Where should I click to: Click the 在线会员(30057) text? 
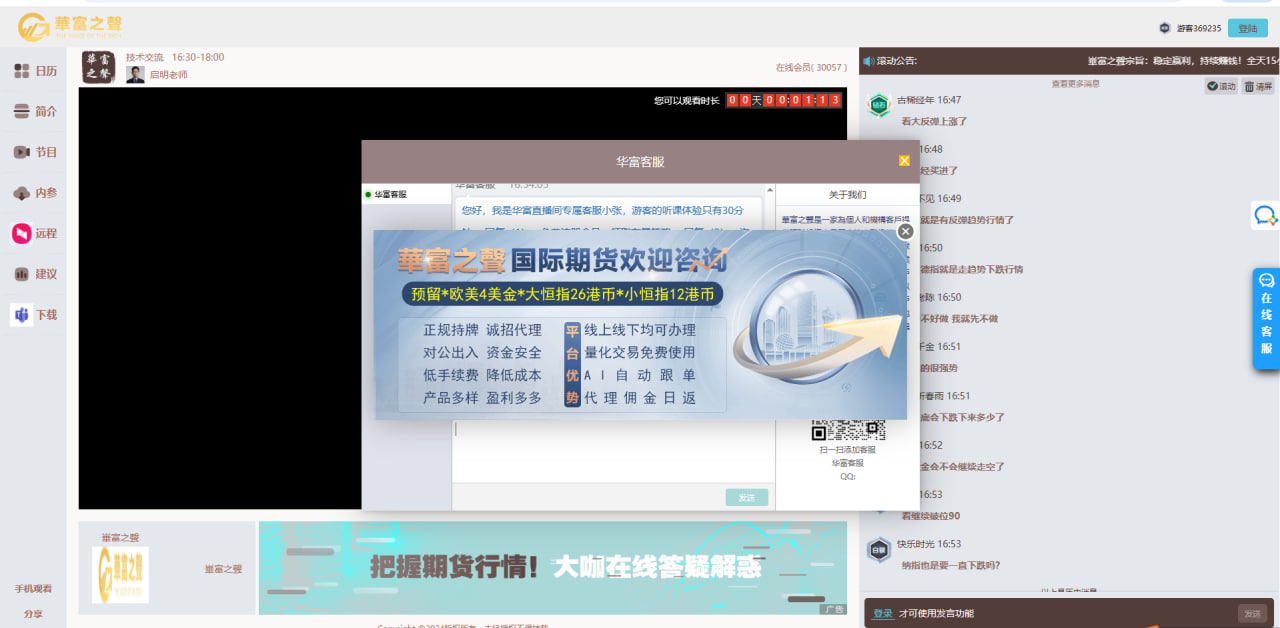(811, 68)
